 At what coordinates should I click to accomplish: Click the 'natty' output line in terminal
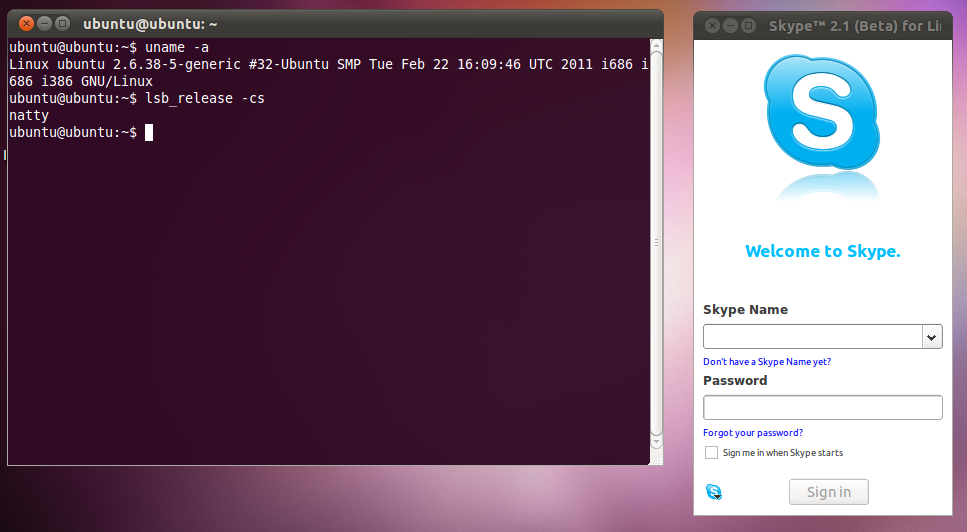(29, 115)
